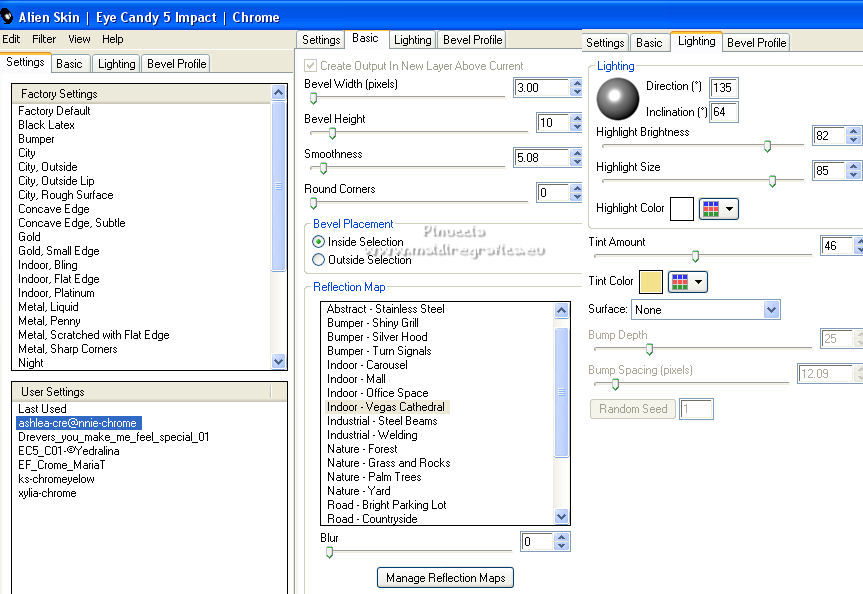
Task: Choose Road - Bright Parking Lot reflection map
Action: [x=386, y=505]
